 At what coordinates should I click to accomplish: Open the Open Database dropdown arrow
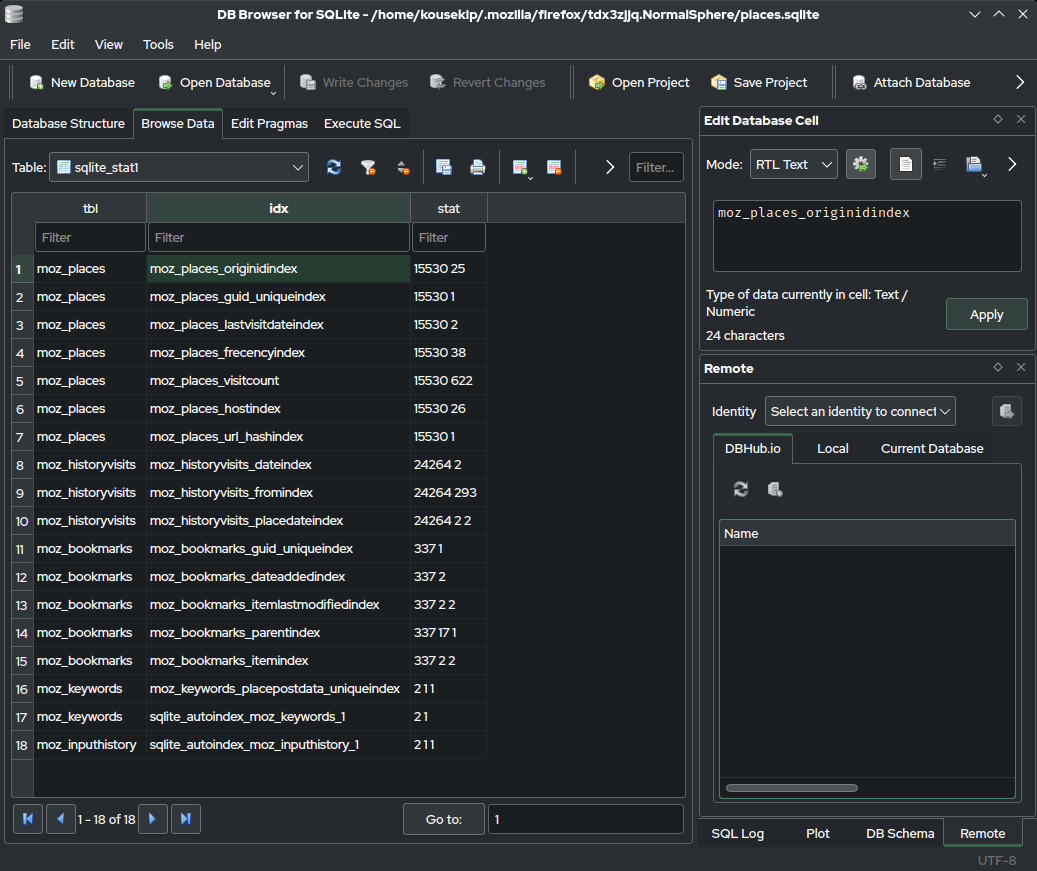(x=273, y=93)
